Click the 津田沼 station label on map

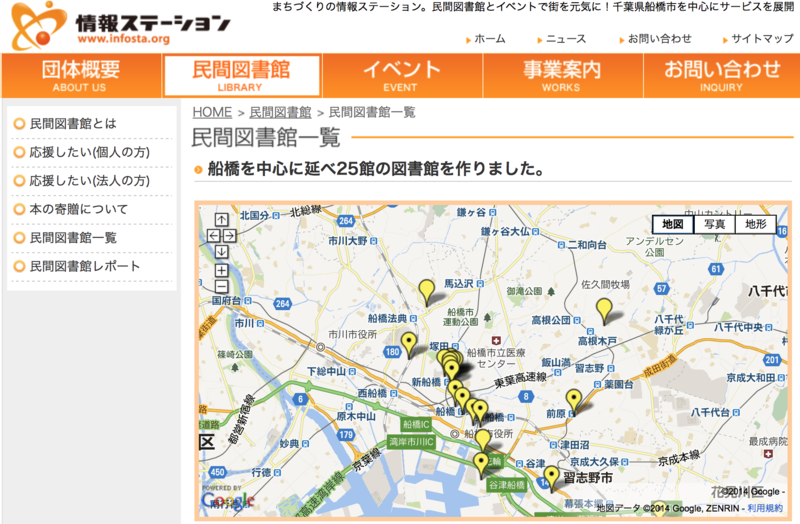pyautogui.click(x=575, y=445)
